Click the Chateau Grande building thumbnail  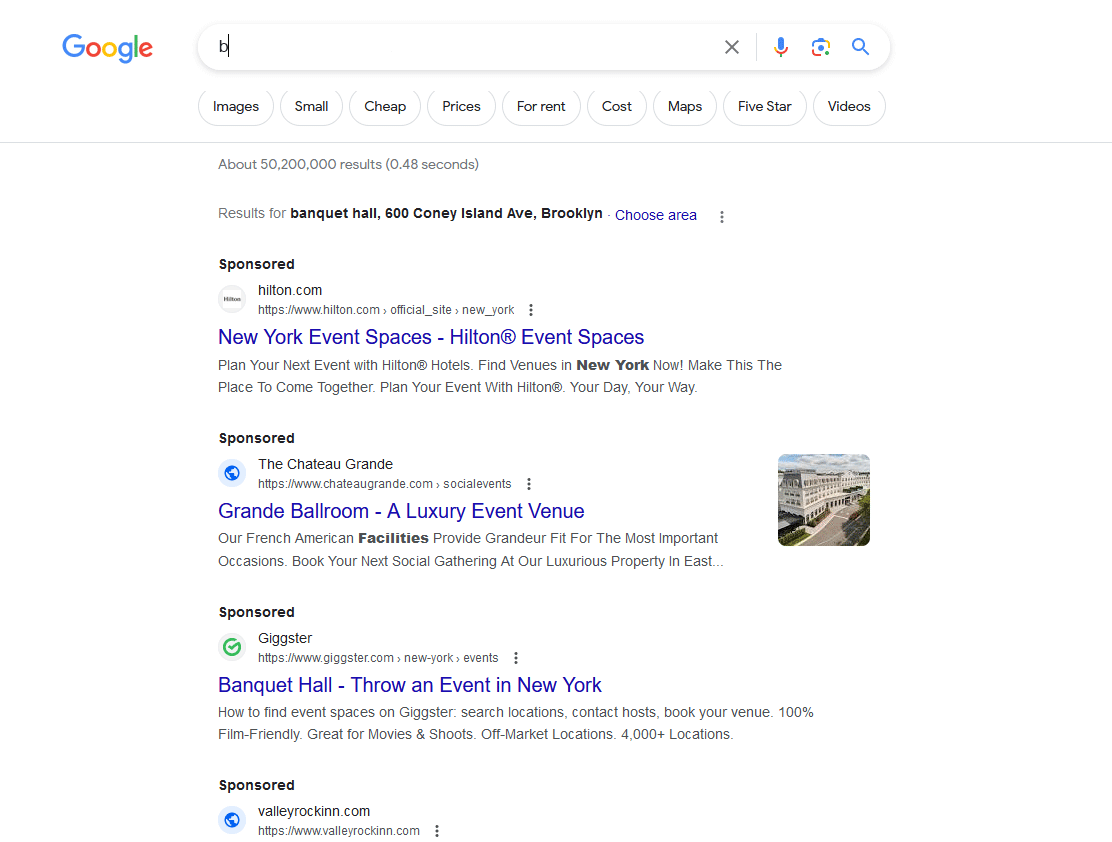pos(824,500)
